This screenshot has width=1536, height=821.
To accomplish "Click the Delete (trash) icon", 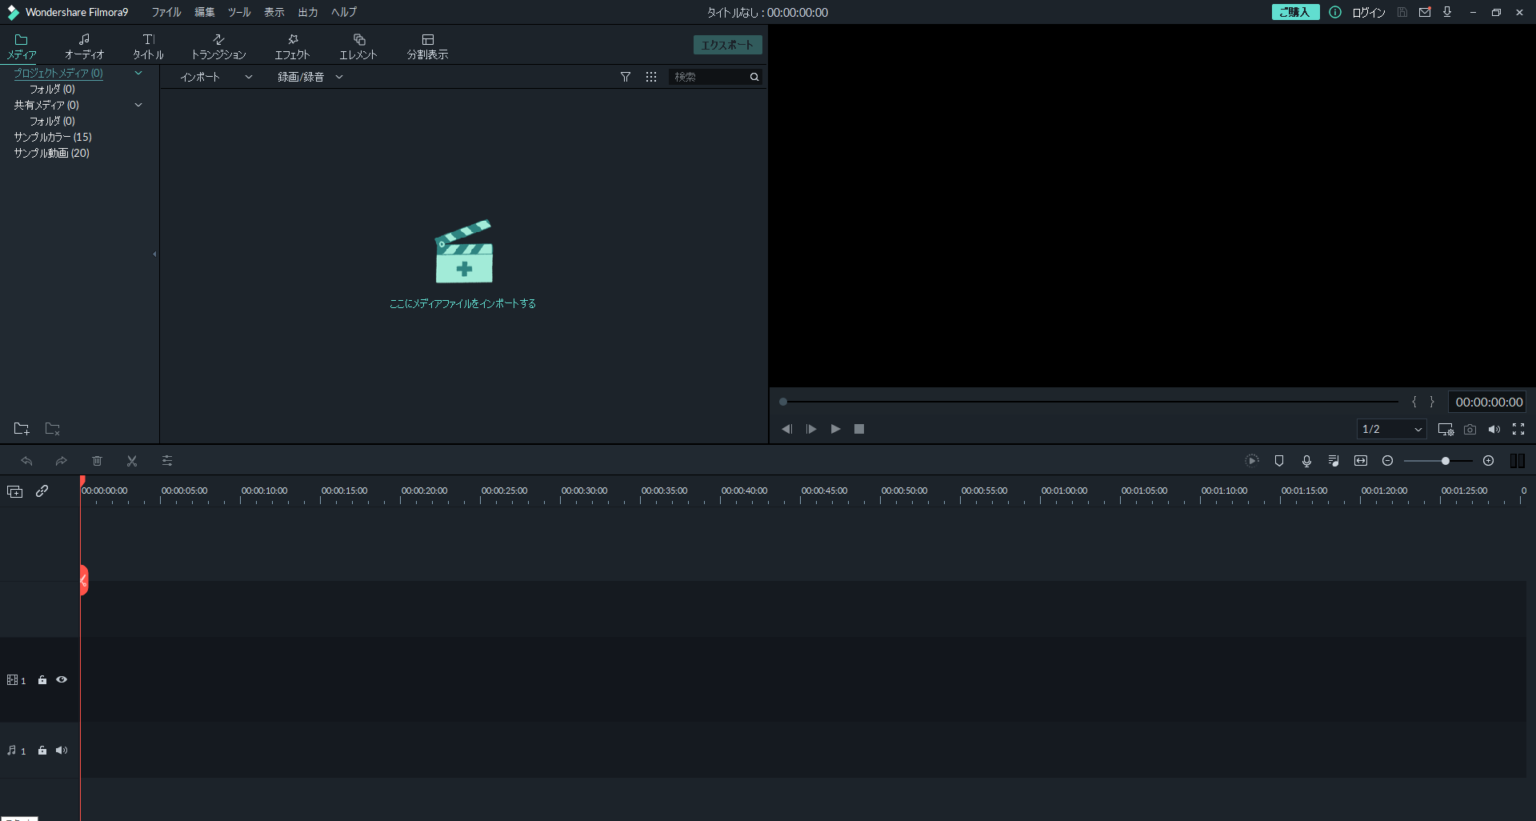I will [x=96, y=461].
